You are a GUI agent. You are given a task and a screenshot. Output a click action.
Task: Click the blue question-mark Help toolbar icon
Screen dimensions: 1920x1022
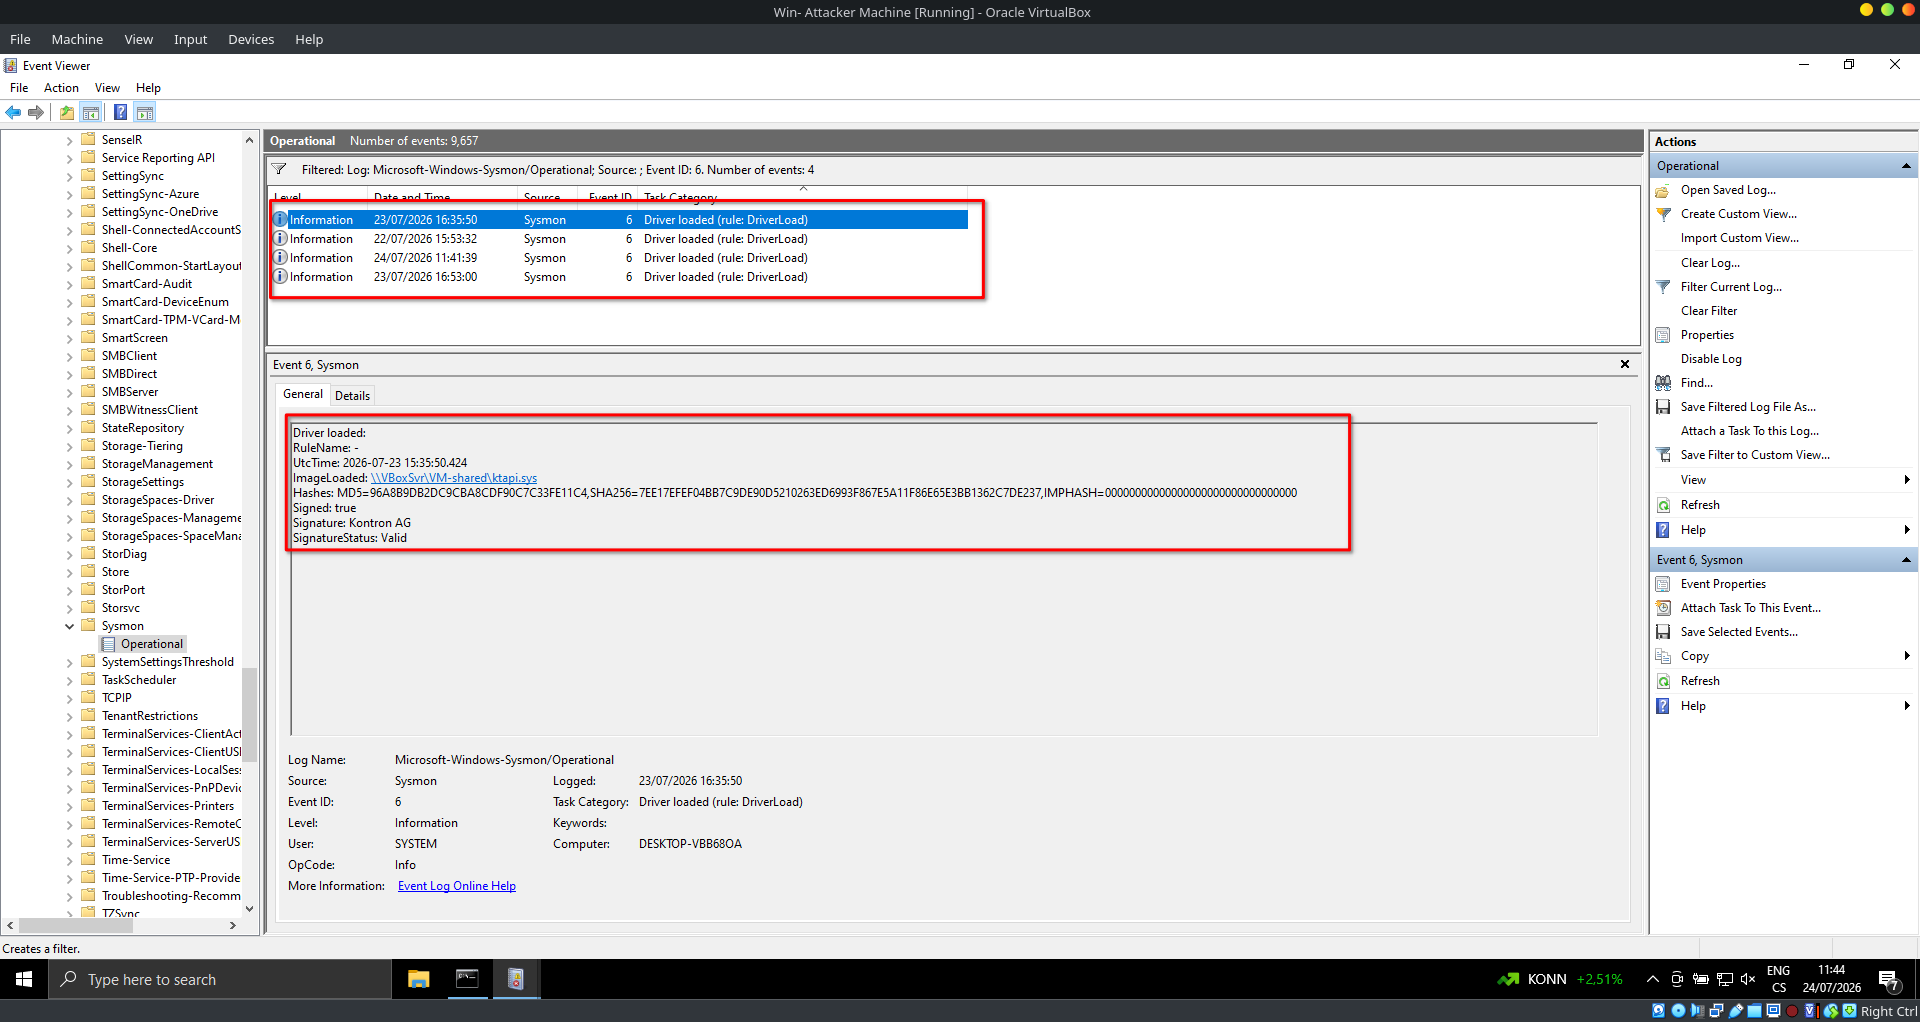[x=120, y=112]
